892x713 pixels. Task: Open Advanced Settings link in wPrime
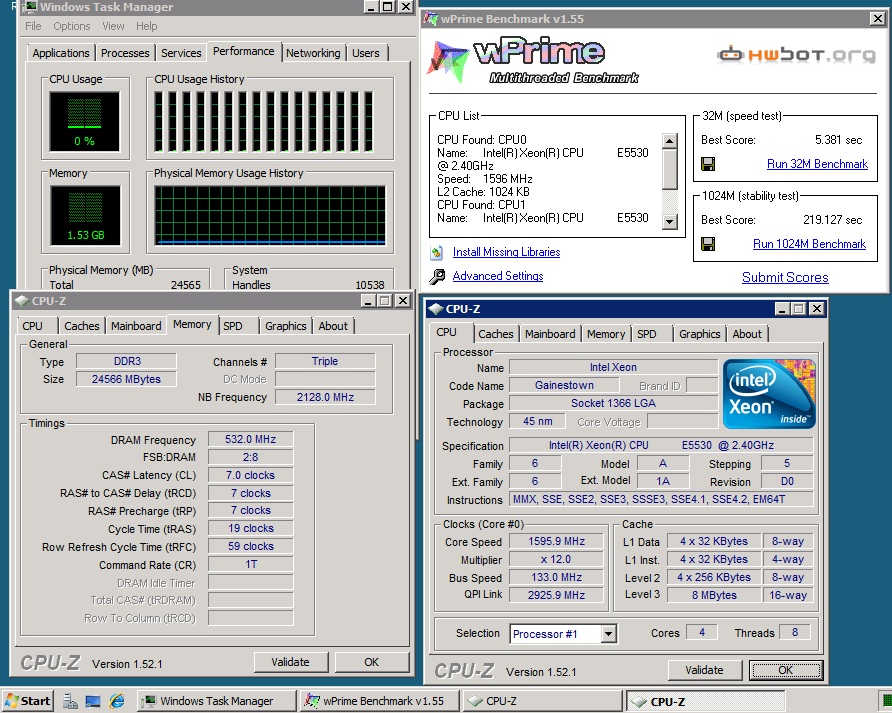click(x=498, y=276)
